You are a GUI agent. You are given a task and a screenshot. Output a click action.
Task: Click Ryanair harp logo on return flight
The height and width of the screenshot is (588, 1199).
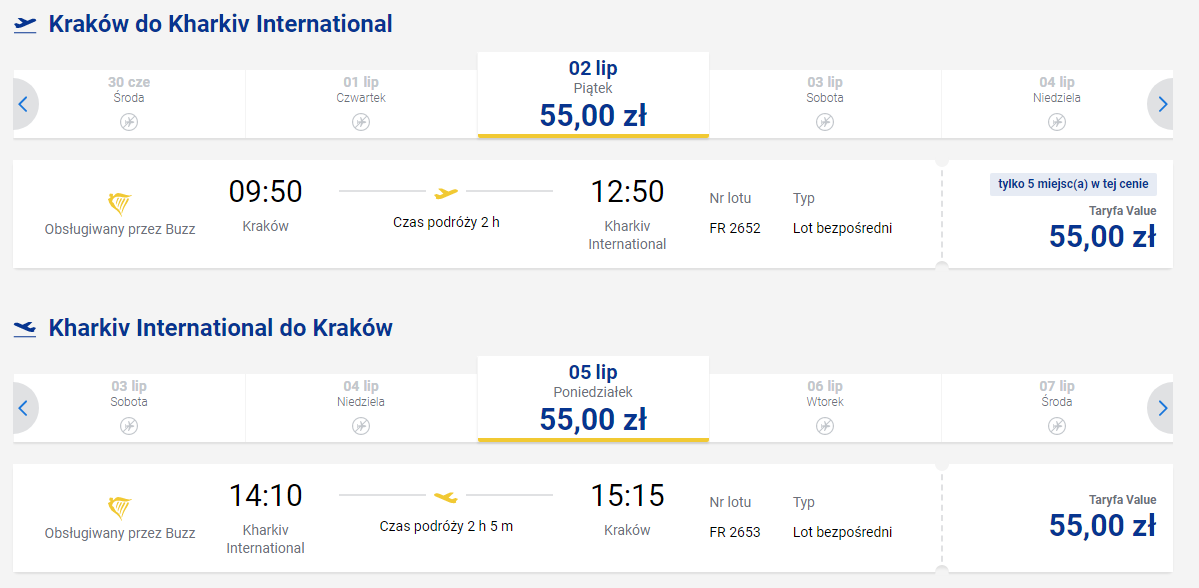tap(119, 508)
